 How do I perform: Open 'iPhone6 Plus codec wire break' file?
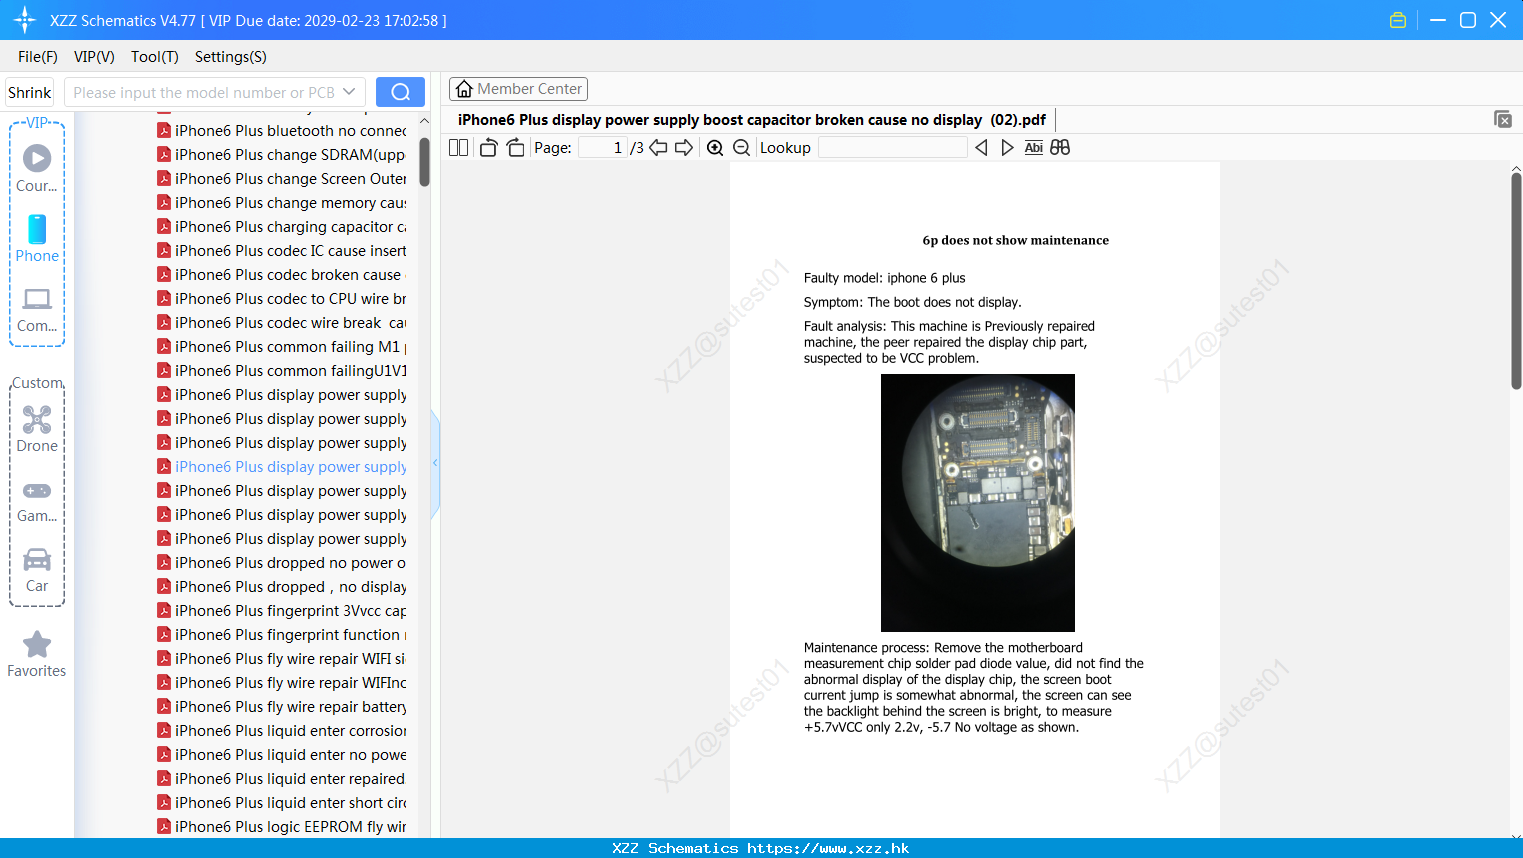pyautogui.click(x=282, y=323)
